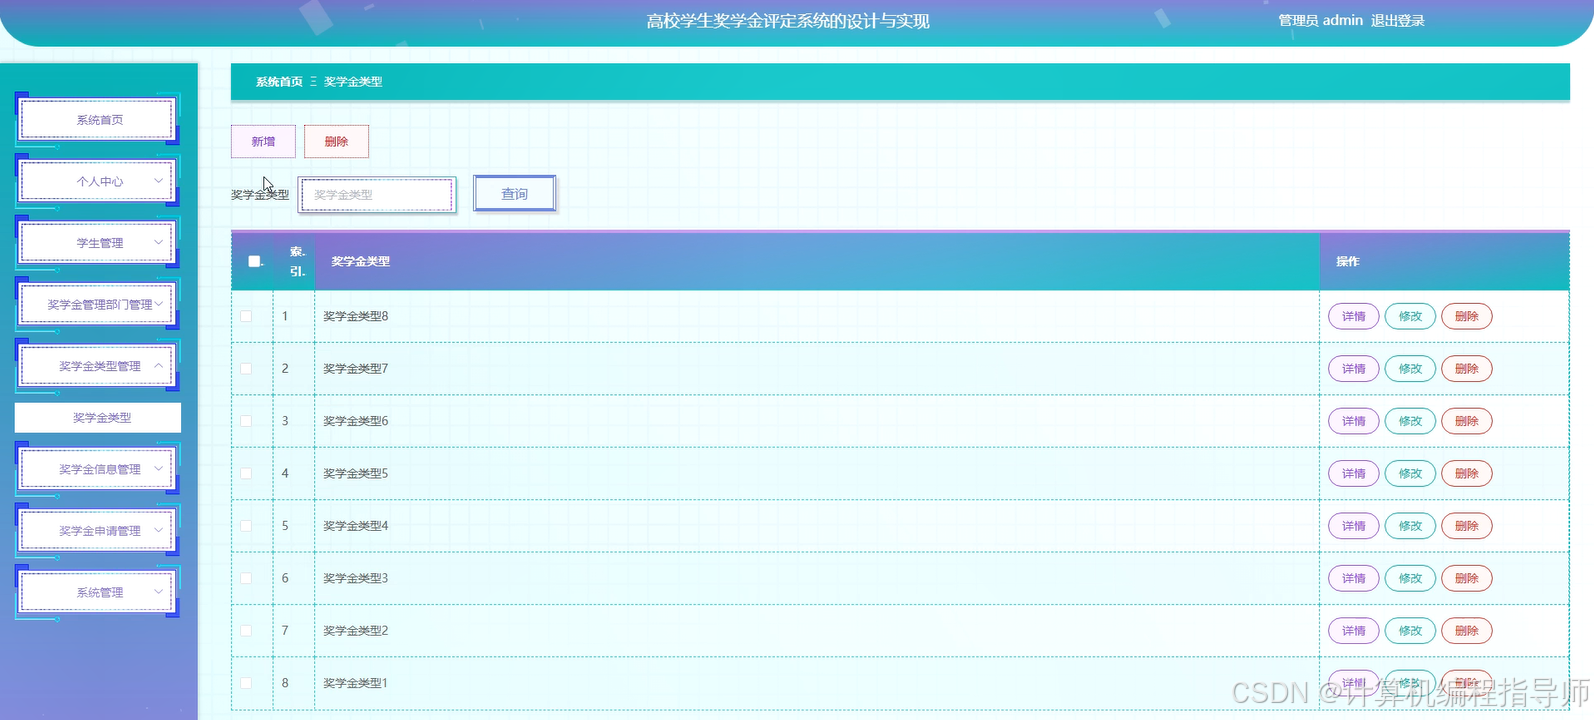Image resolution: width=1594 pixels, height=720 pixels.
Task: Open 奖学金申请管理 in the sidebar
Action: pos(98,531)
